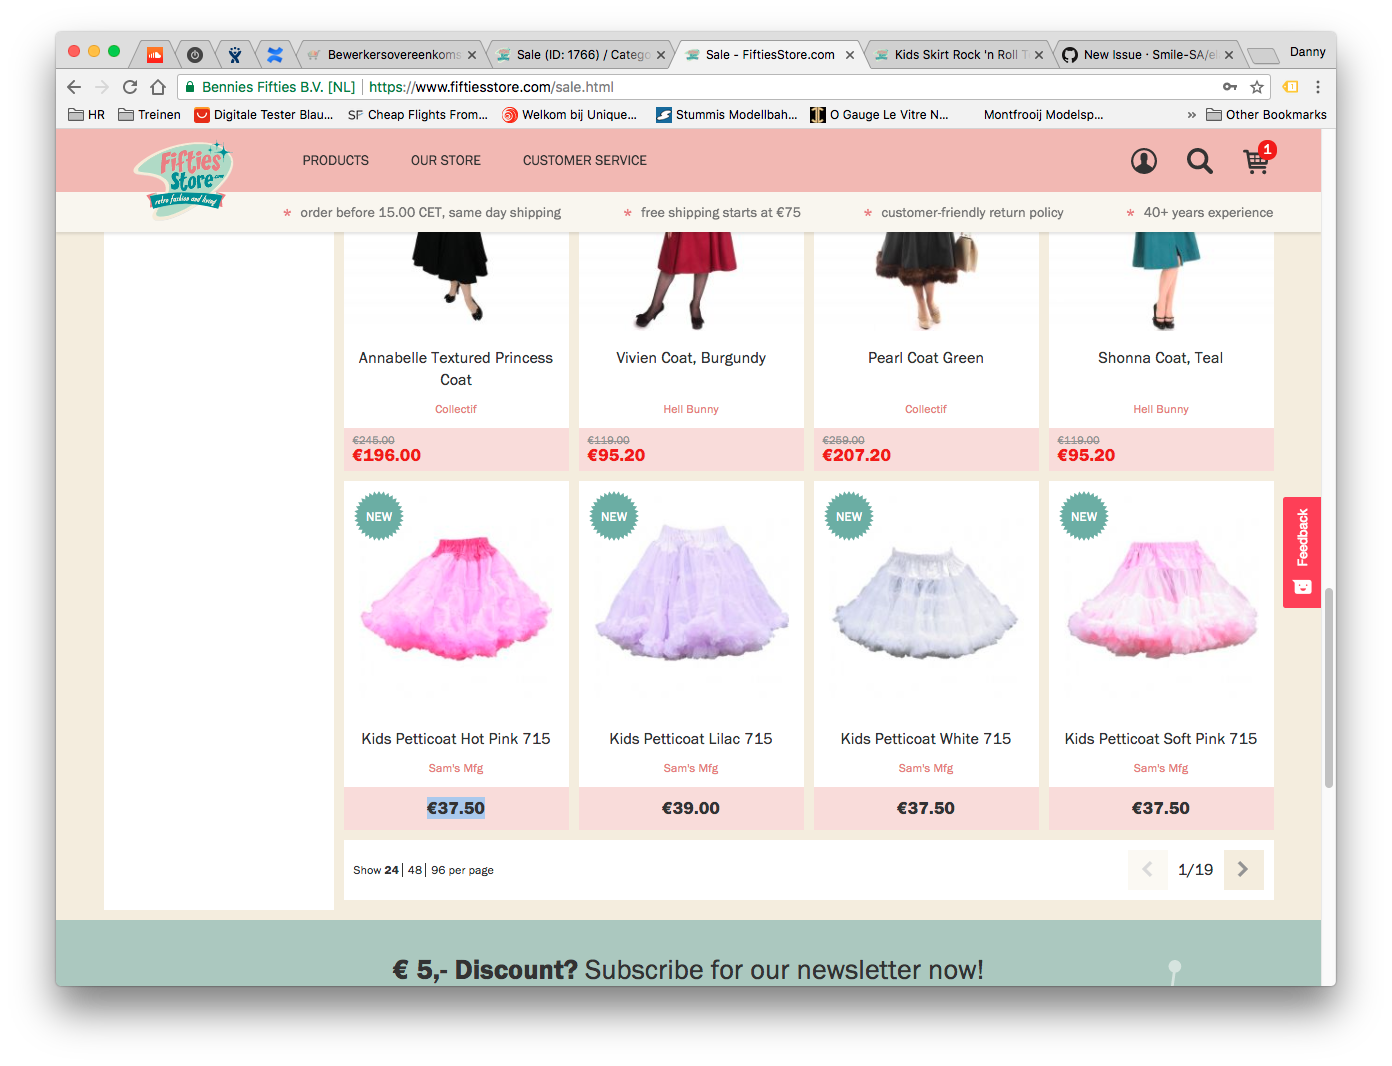
Task: Click the page vertical scrollbar thumb
Action: 1329,688
